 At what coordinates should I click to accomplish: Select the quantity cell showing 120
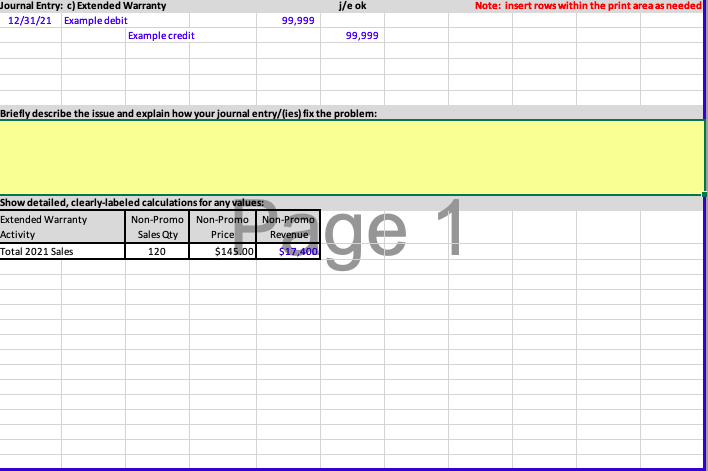click(157, 252)
